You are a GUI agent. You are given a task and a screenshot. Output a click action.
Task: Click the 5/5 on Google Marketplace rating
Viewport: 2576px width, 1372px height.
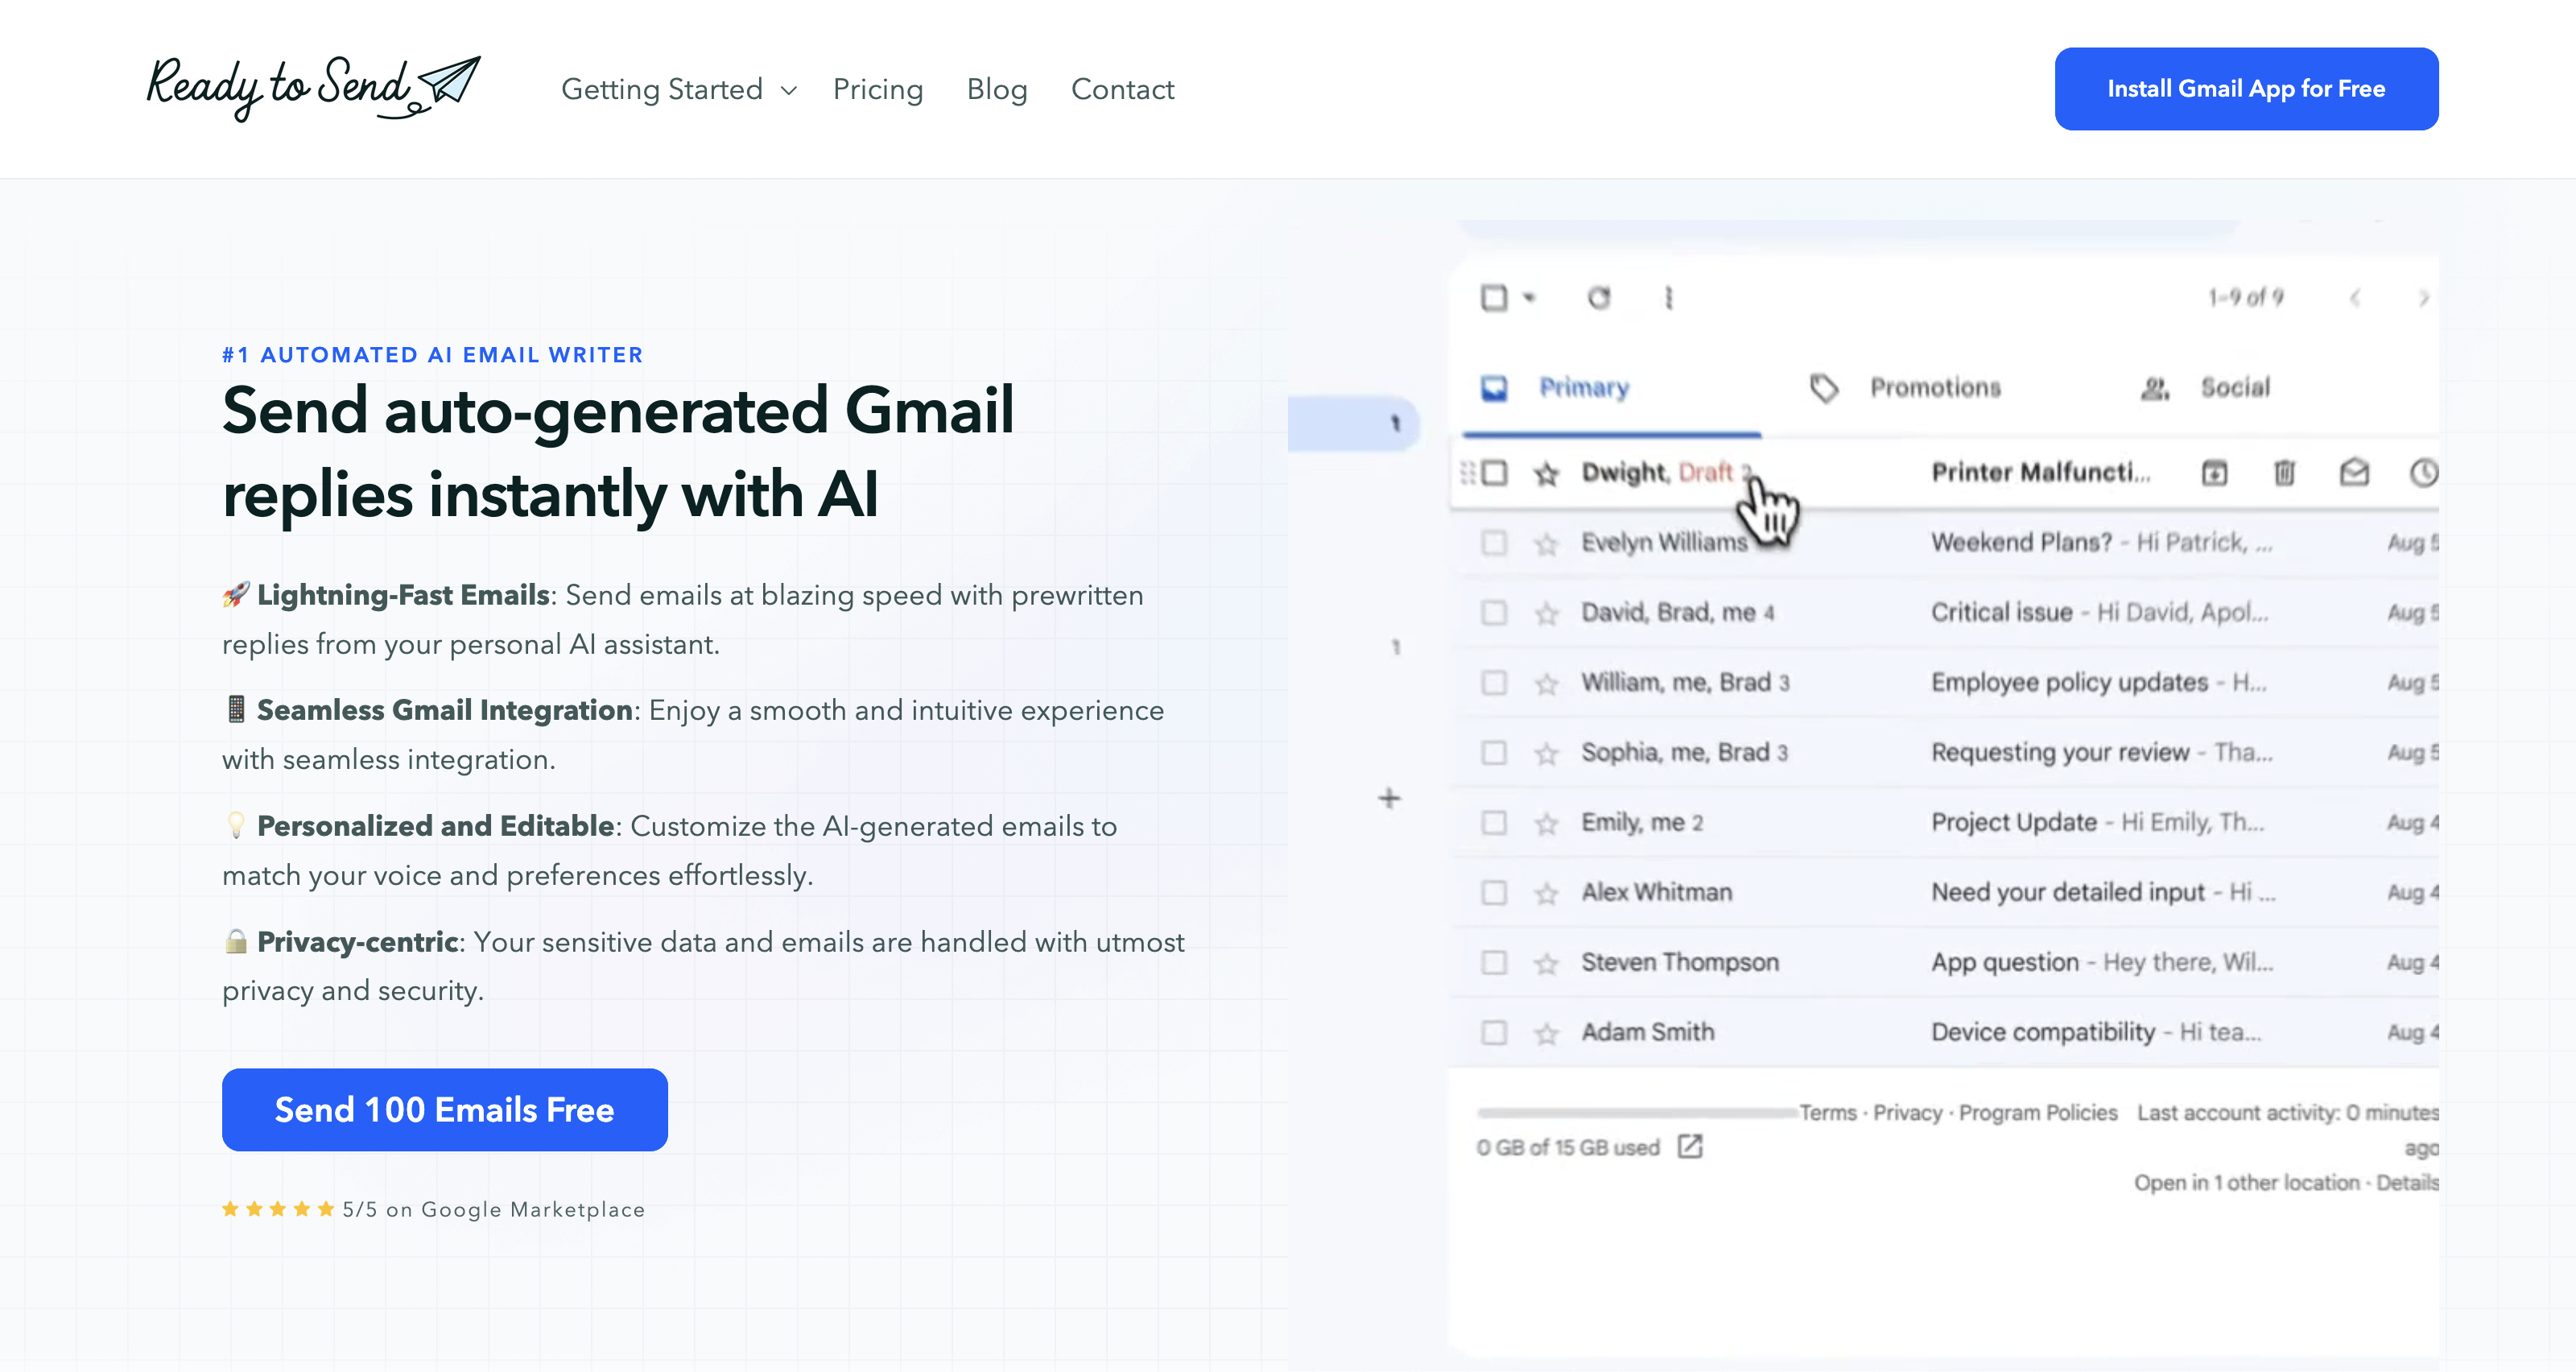click(433, 1209)
